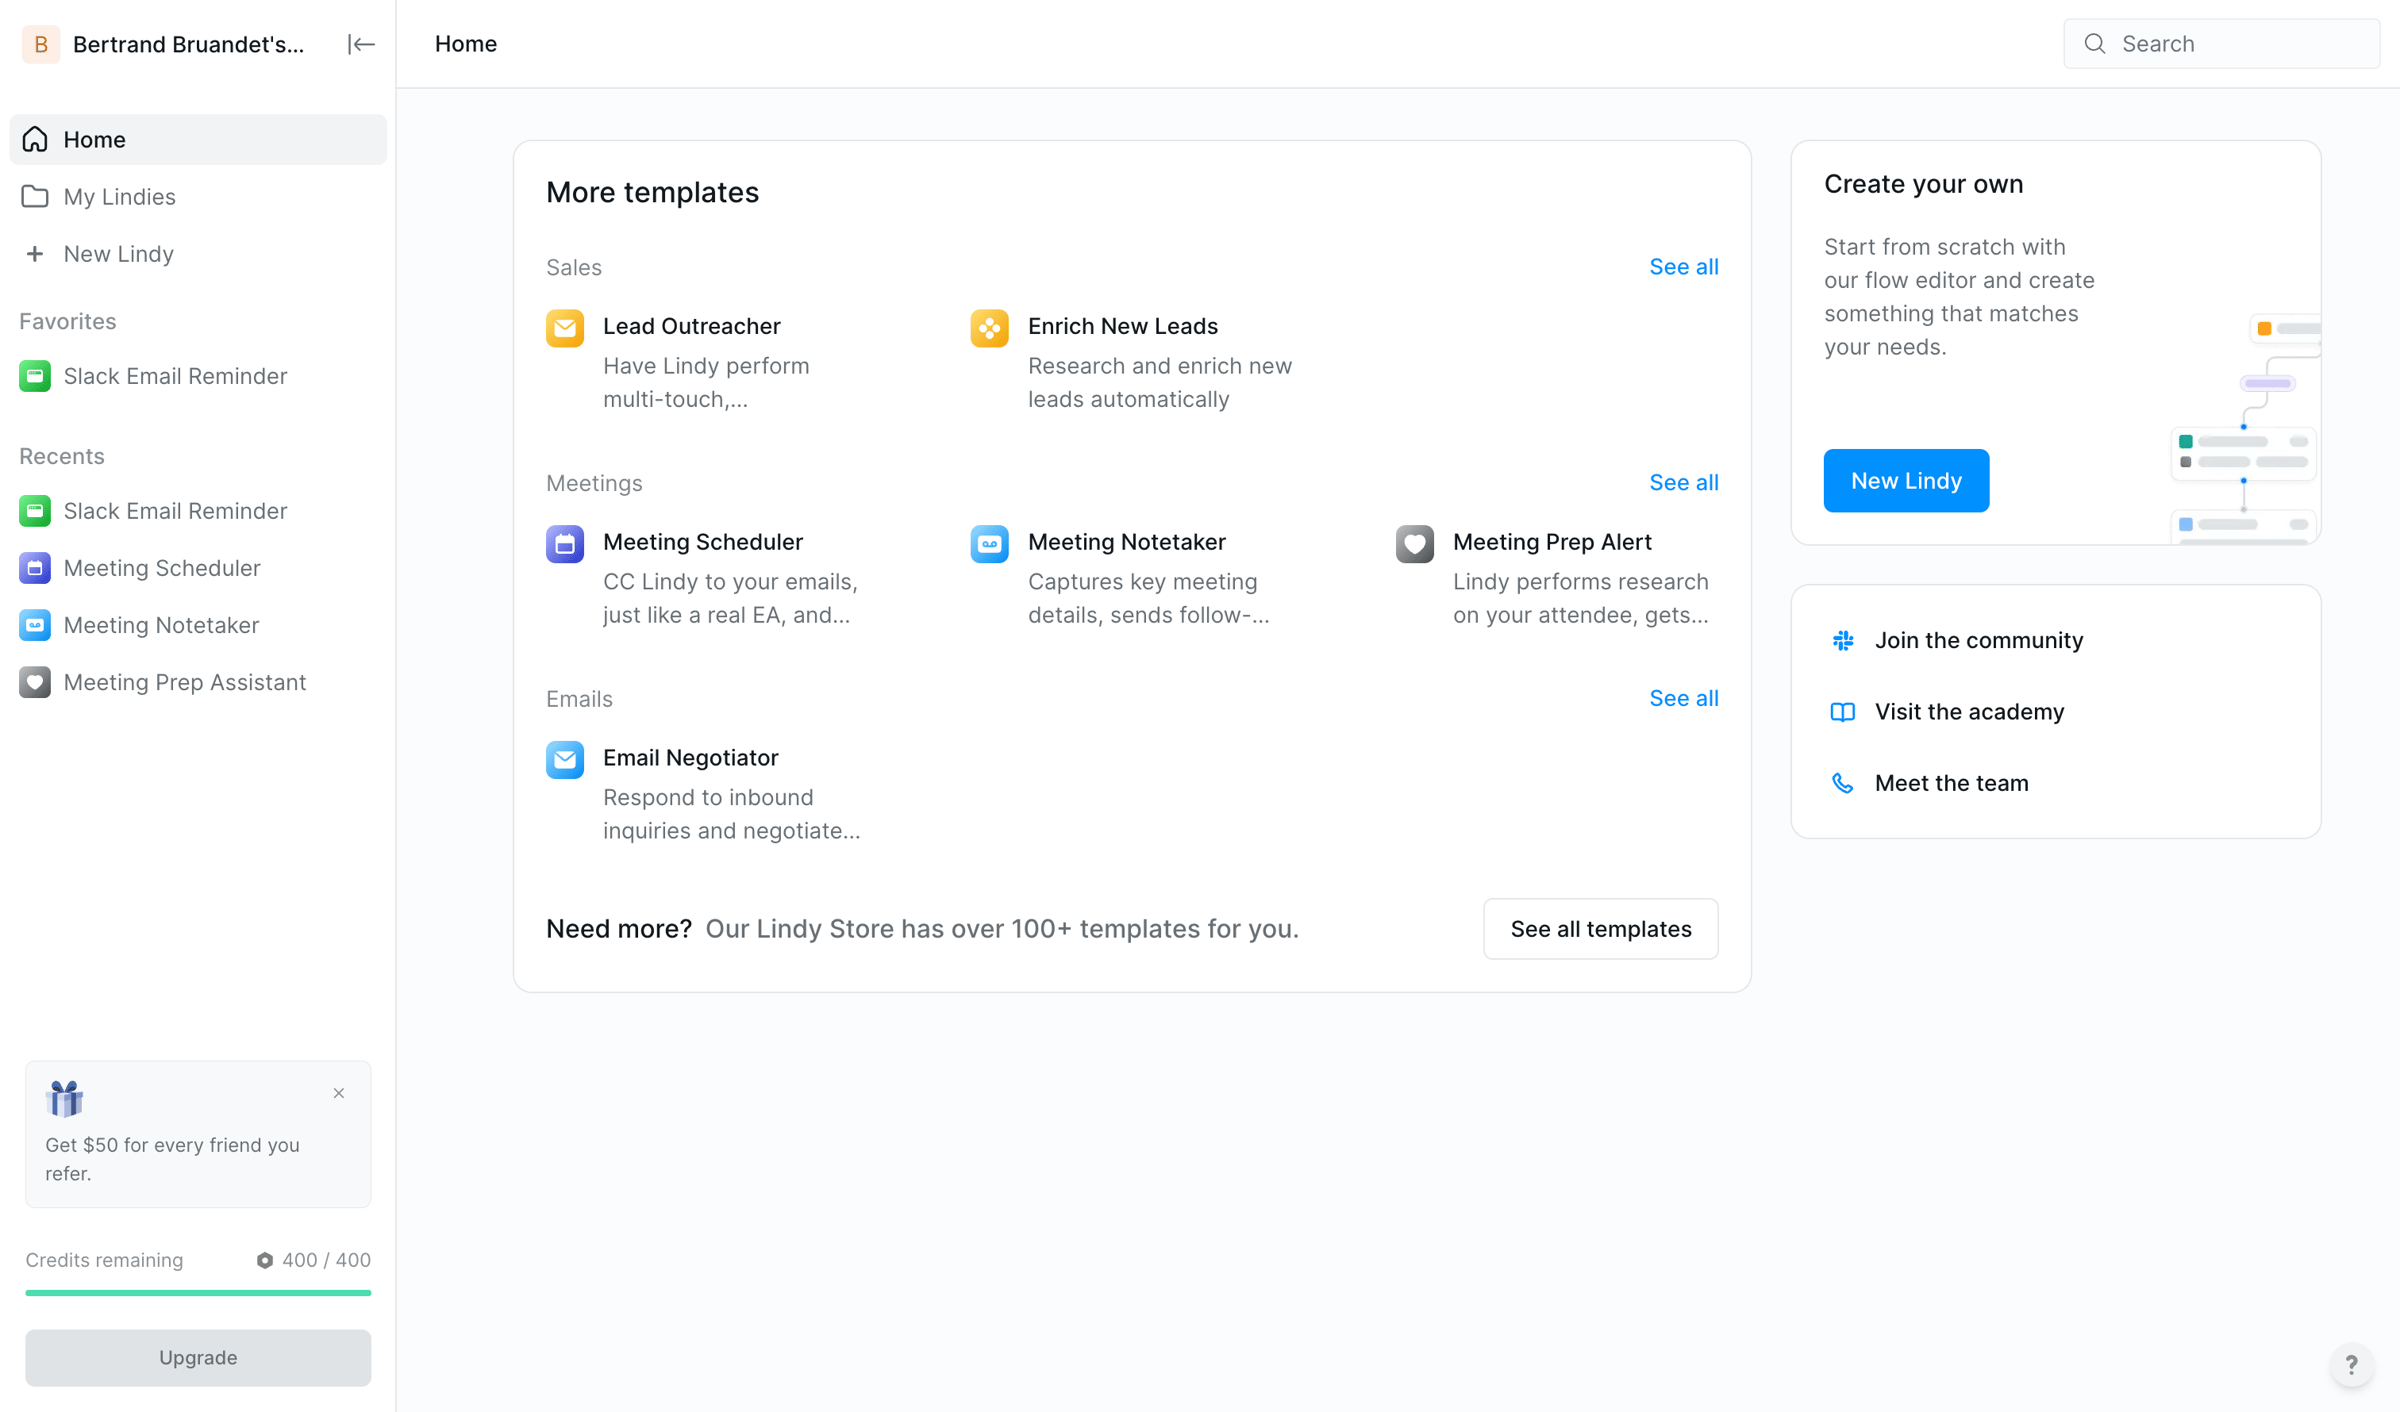
Task: Click the search magnifier icon
Action: coord(2095,44)
